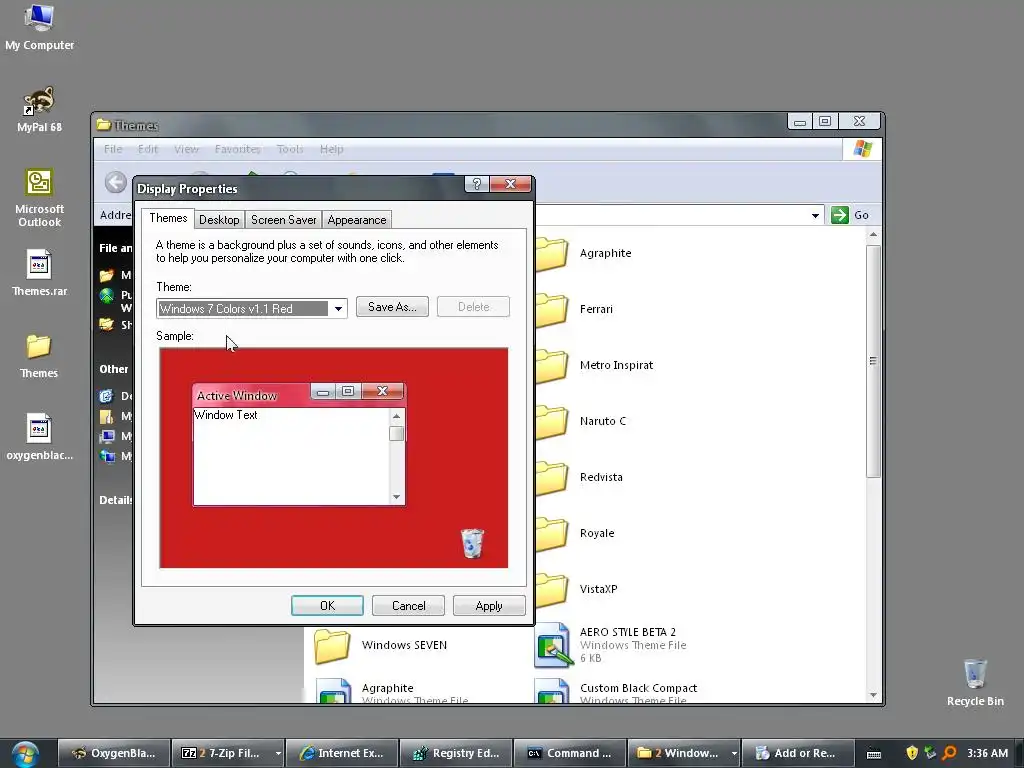Open Microsoft Outlook desktop icon
Viewport: 1024px width, 768px height.
(39, 198)
